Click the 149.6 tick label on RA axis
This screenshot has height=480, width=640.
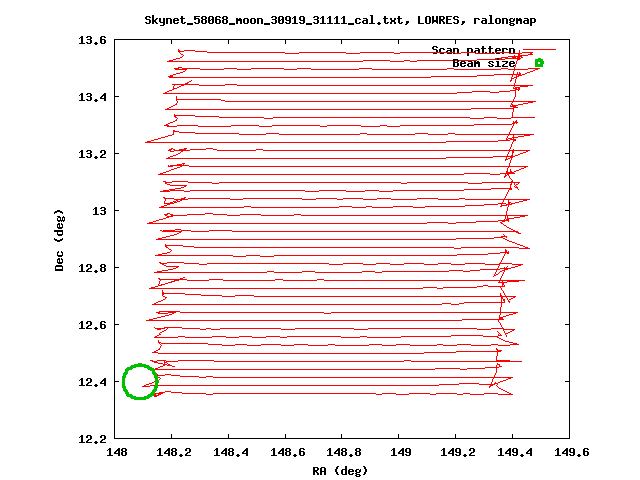tap(572, 452)
